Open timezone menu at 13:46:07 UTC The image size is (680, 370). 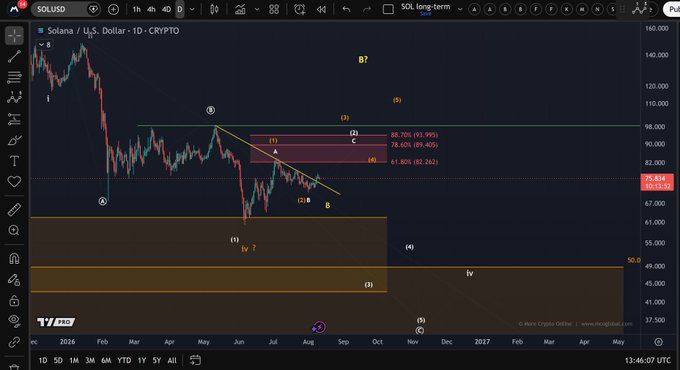coord(648,360)
